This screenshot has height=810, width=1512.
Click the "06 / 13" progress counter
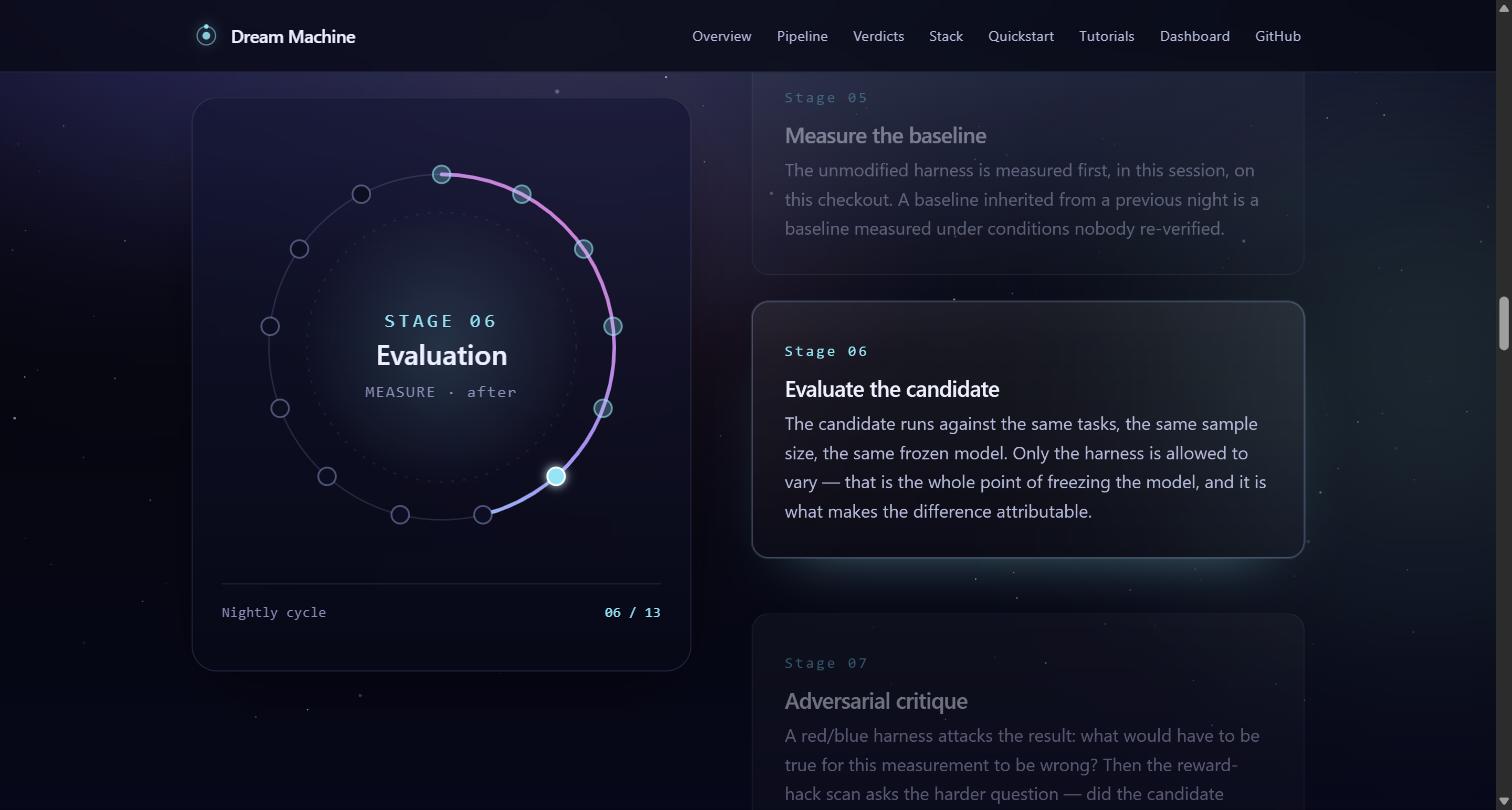point(633,613)
